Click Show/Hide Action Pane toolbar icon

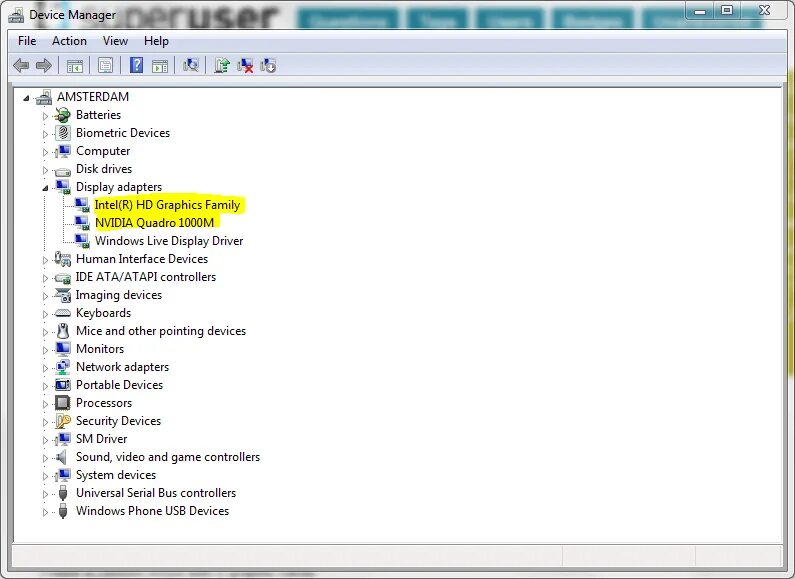point(160,66)
